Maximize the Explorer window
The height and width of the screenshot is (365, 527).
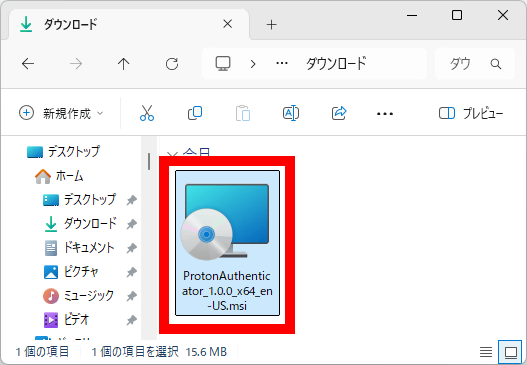point(457,15)
